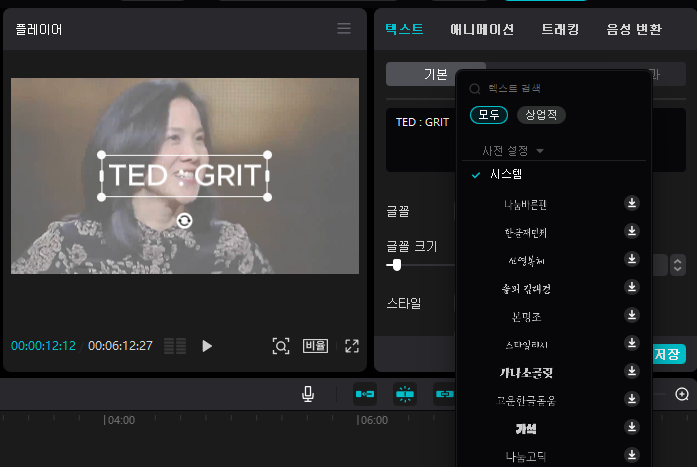Click the preview zoom magnifier icon

(x=281, y=346)
